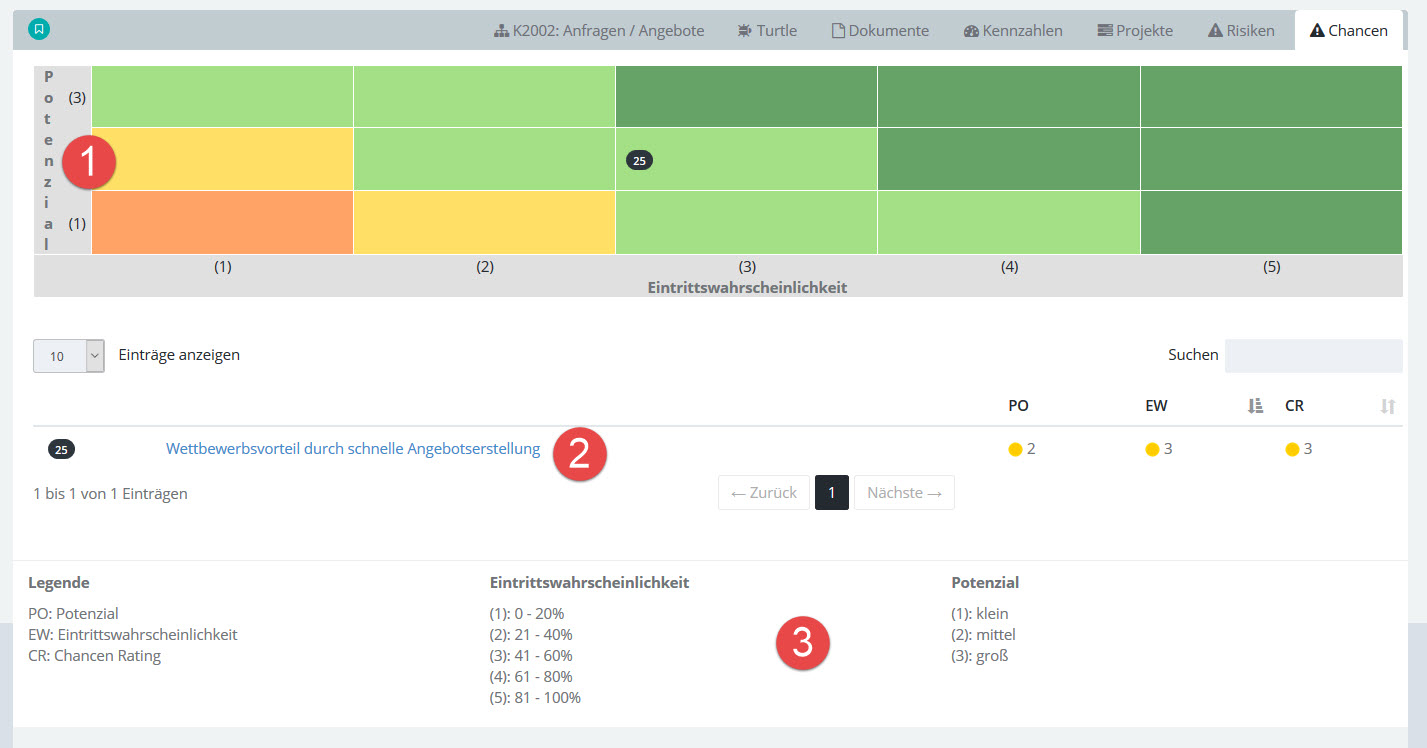Click the badge 25 in the table row
Viewport: 1427px width, 748px height.
point(61,450)
